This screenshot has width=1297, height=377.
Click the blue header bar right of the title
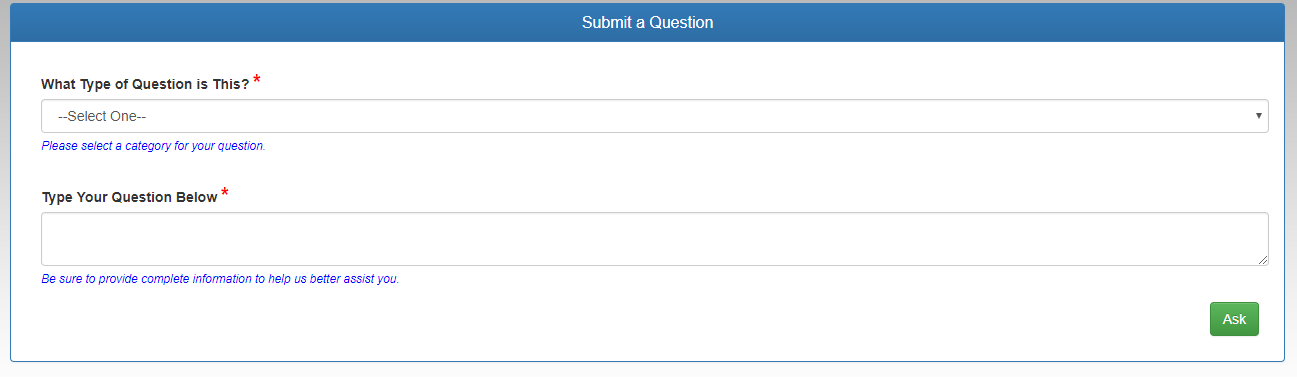tap(1000, 22)
